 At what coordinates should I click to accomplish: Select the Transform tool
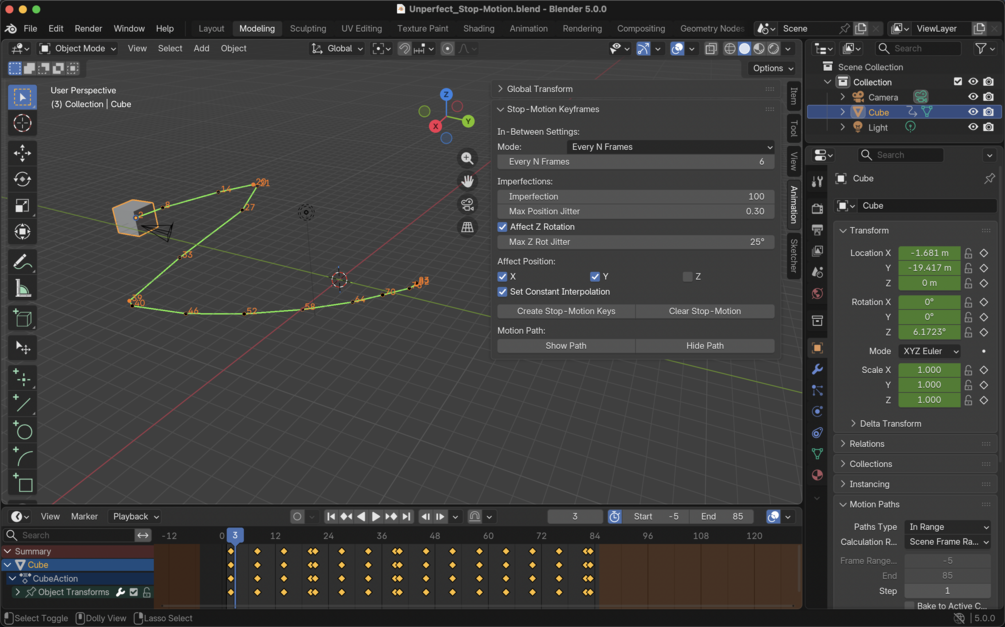[x=22, y=231]
